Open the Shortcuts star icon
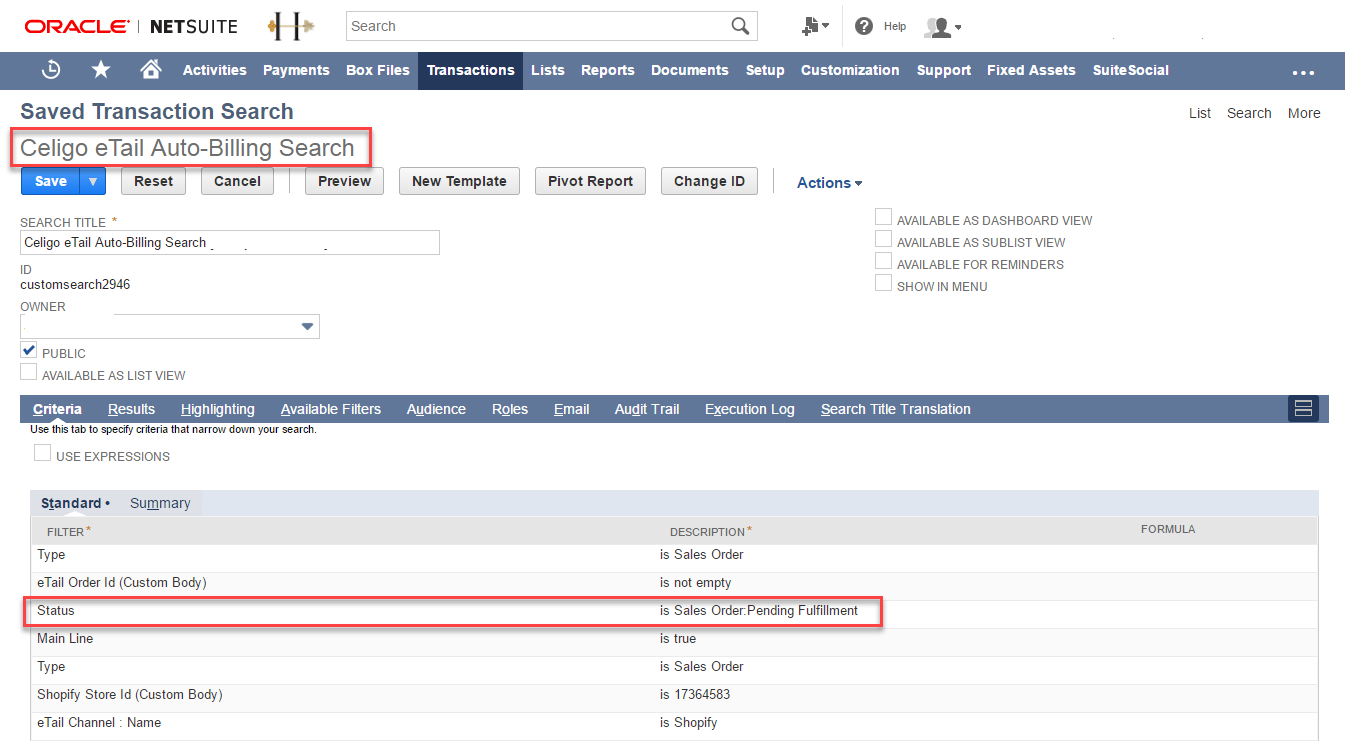This screenshot has height=741, width=1345. [x=101, y=70]
